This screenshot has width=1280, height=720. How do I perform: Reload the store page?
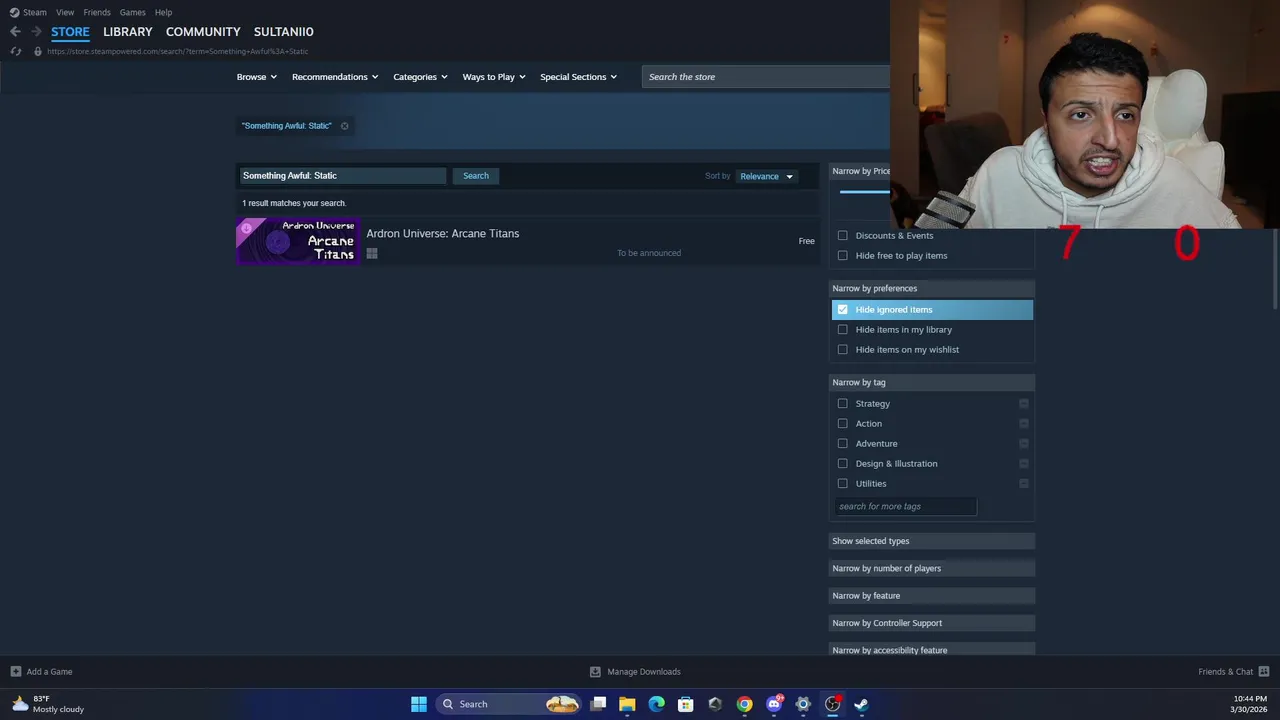click(x=15, y=51)
